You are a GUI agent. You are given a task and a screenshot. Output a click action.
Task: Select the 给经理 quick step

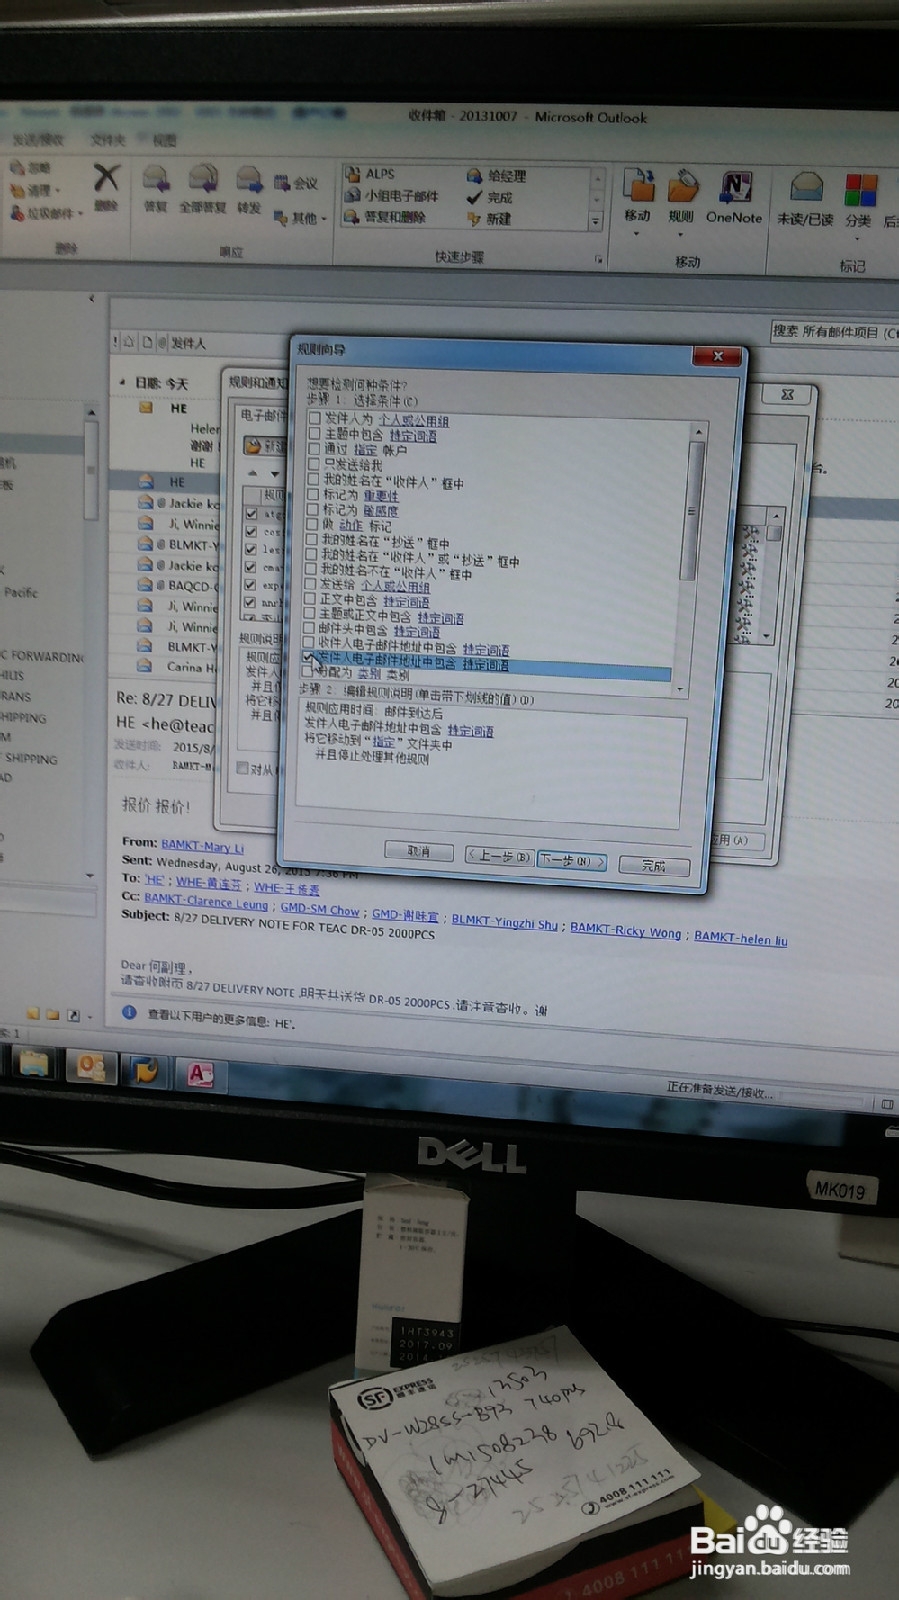pos(496,176)
